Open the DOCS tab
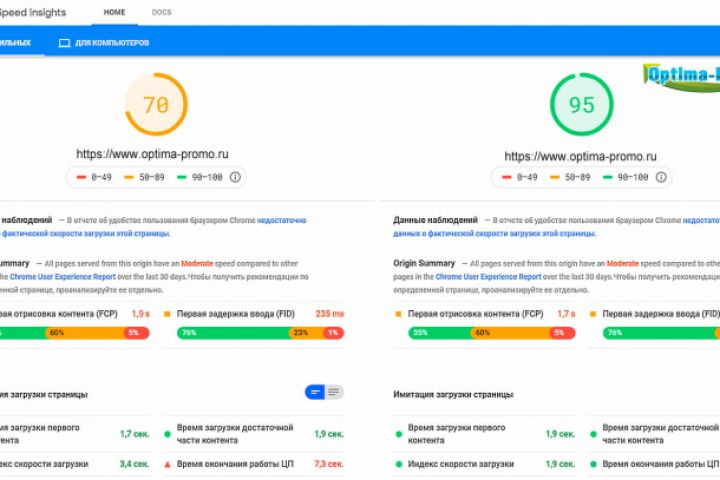Screen dimensions: 720x480 [162, 12]
